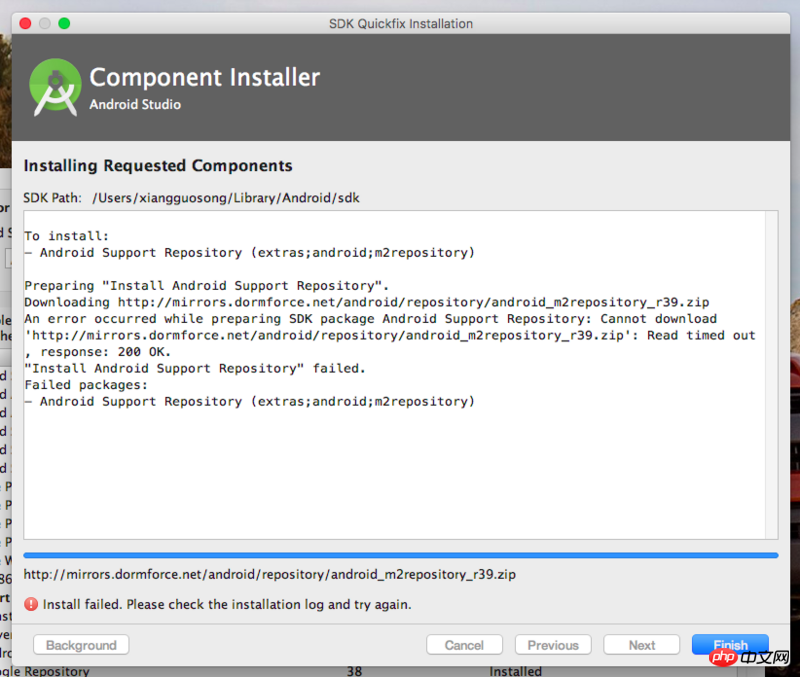Send the install to Background
Viewport: 800px width, 677px height.
81,645
